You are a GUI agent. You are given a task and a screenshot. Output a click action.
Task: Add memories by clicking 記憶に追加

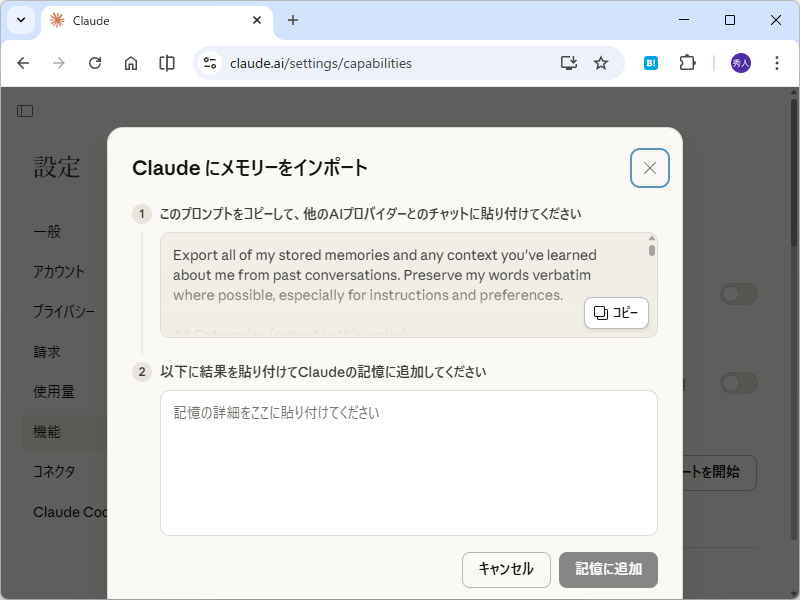608,570
